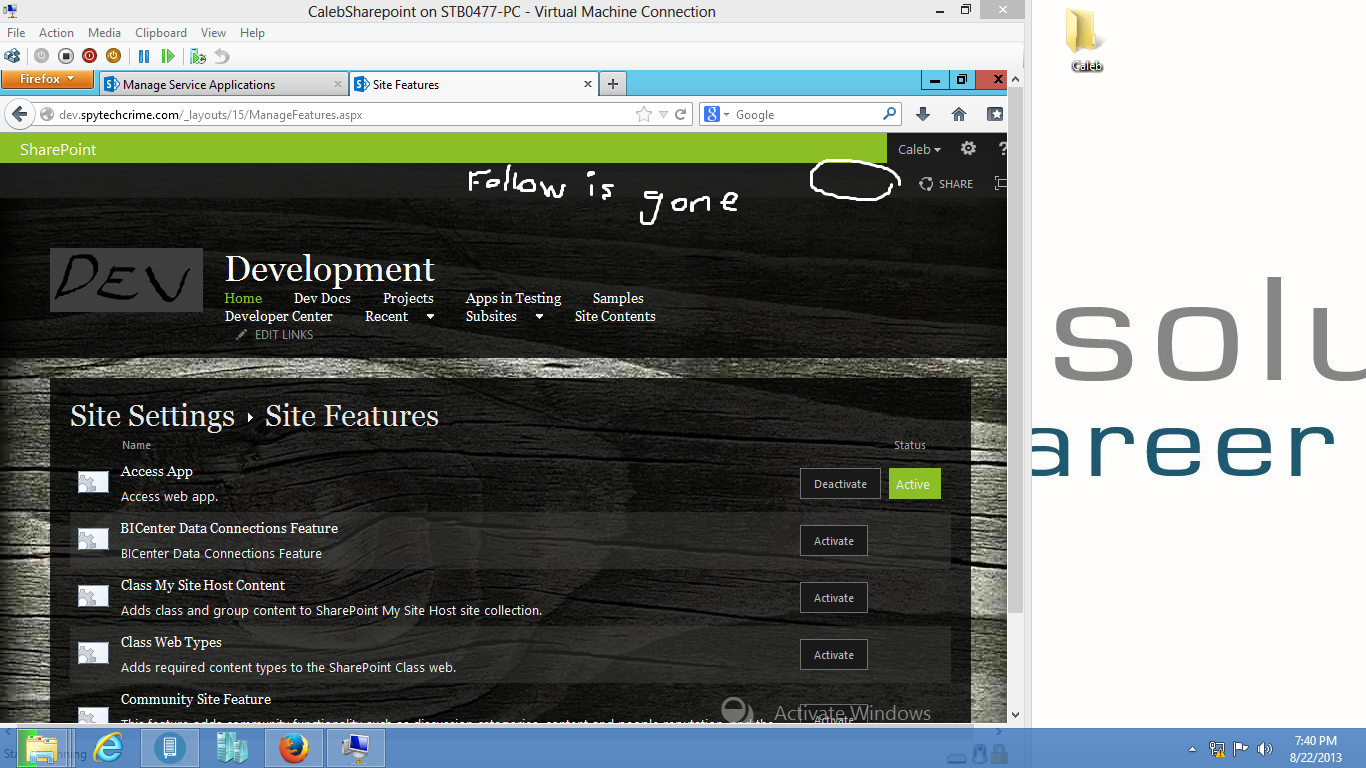Activate BICenter Data Connections Feature
1366x768 pixels.
(x=834, y=541)
